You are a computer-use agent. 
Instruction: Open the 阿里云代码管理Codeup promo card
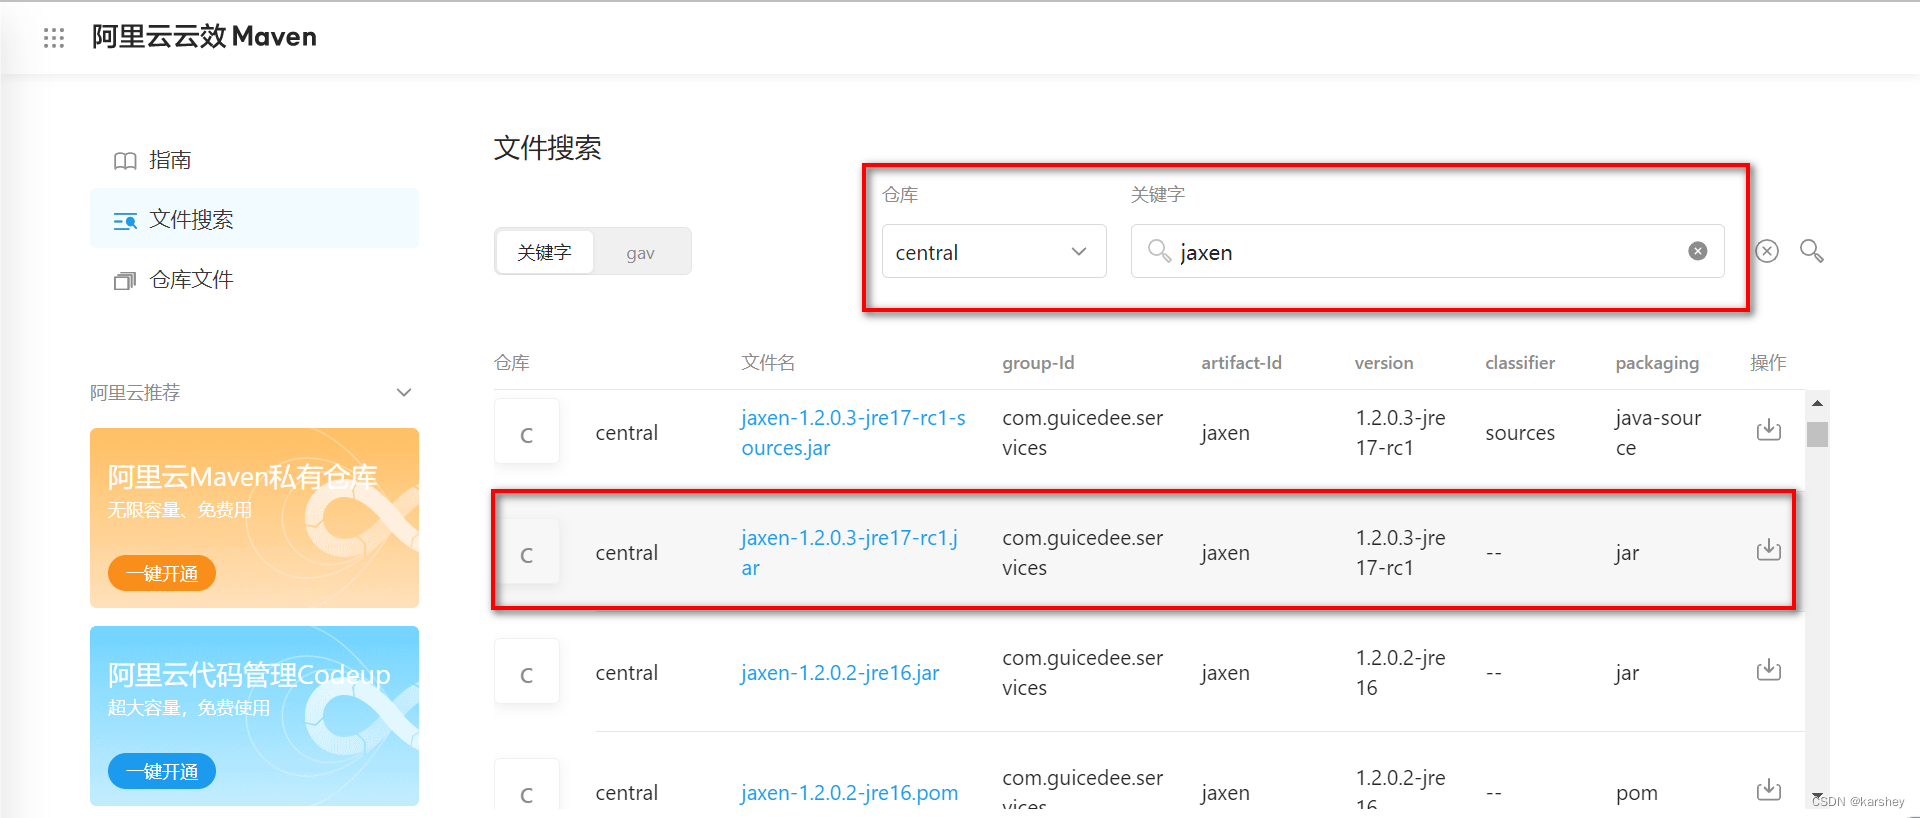click(x=254, y=716)
